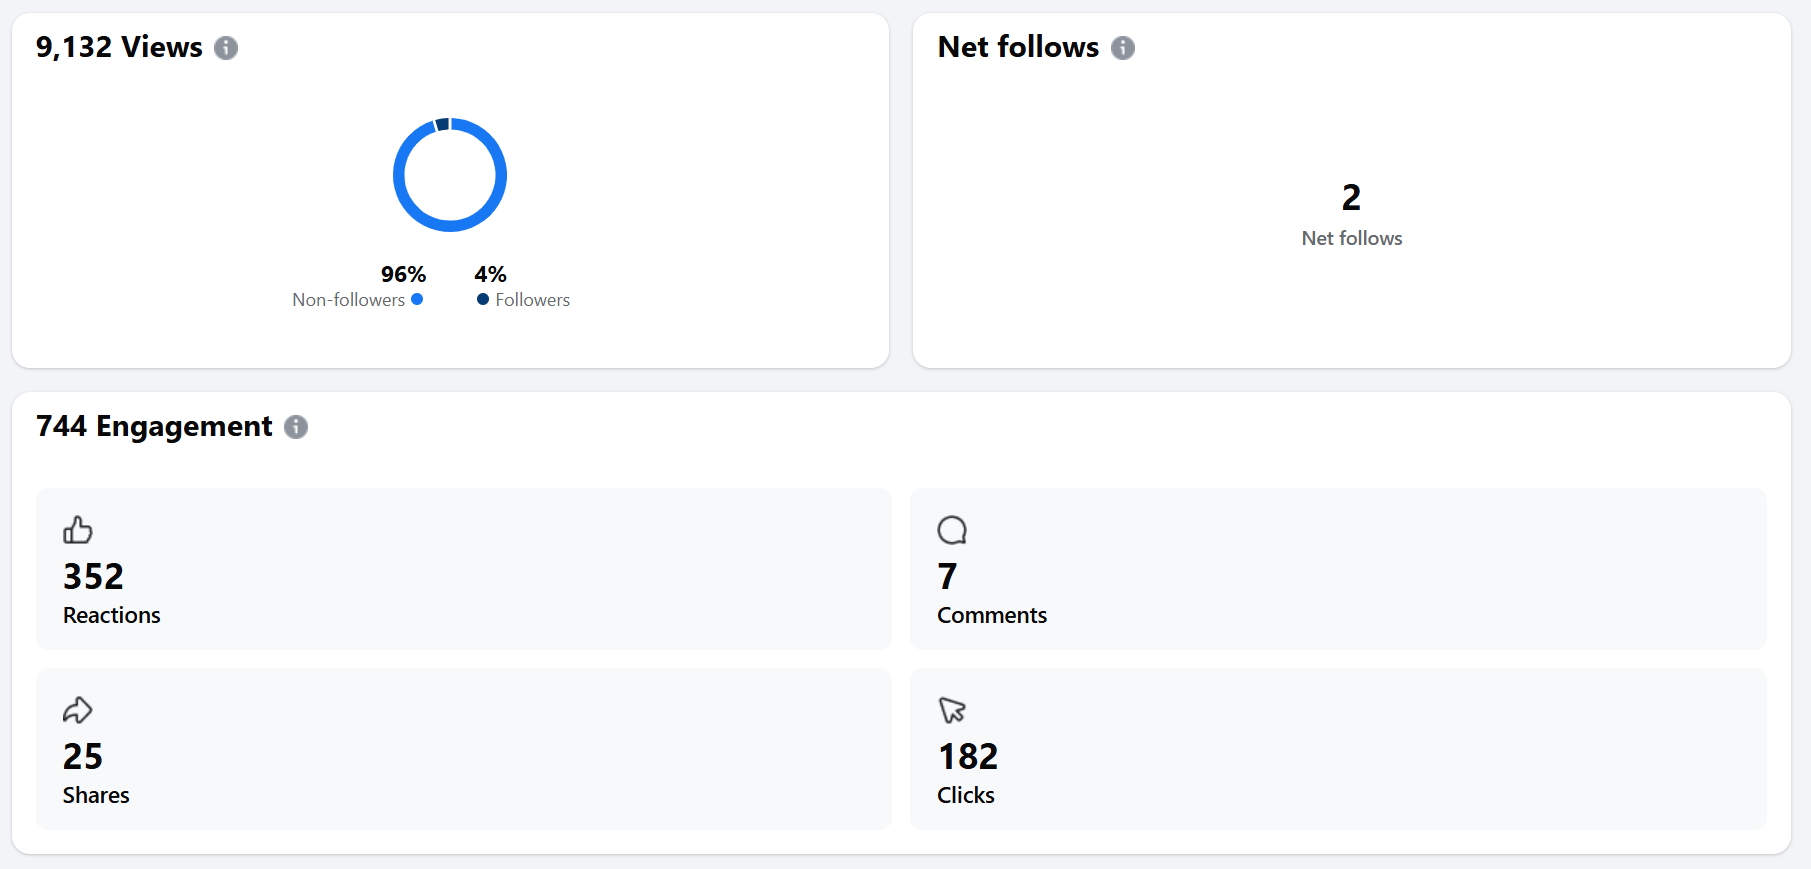Open the info tooltip next to Net follows heading
The height and width of the screenshot is (869, 1811).
[x=1123, y=48]
